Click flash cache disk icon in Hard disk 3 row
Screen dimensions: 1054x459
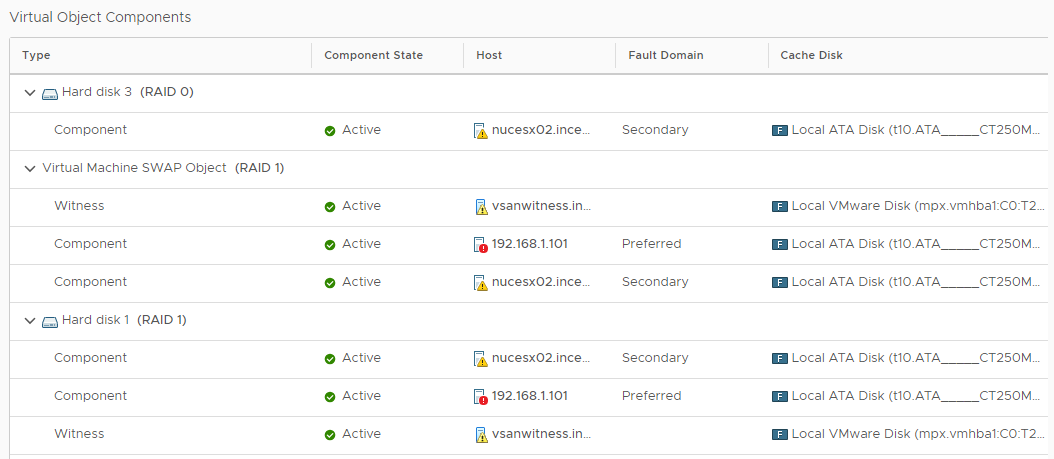point(780,130)
